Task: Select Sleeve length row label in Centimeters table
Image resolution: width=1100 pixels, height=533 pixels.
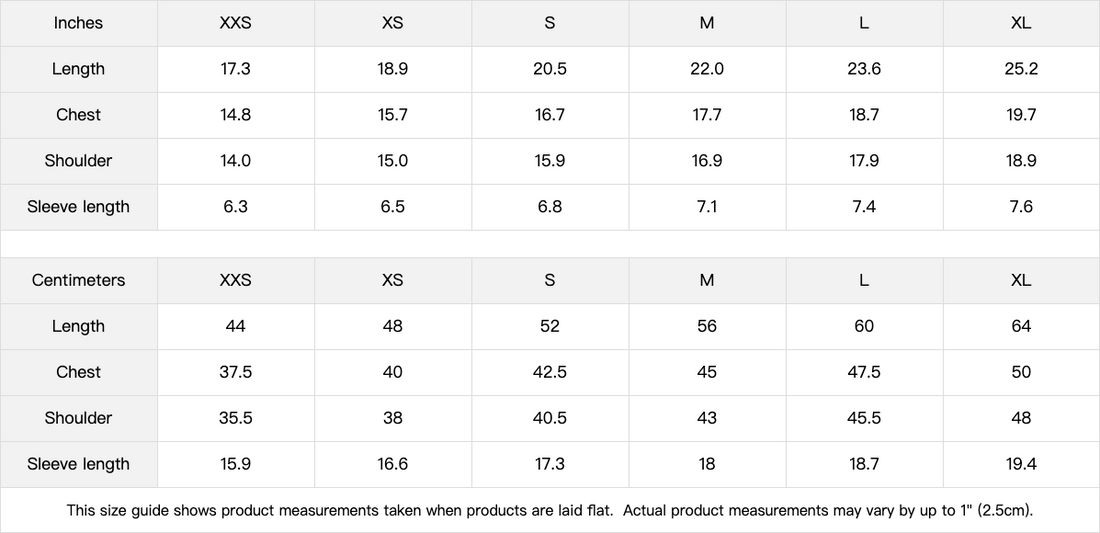Action: [x=78, y=464]
